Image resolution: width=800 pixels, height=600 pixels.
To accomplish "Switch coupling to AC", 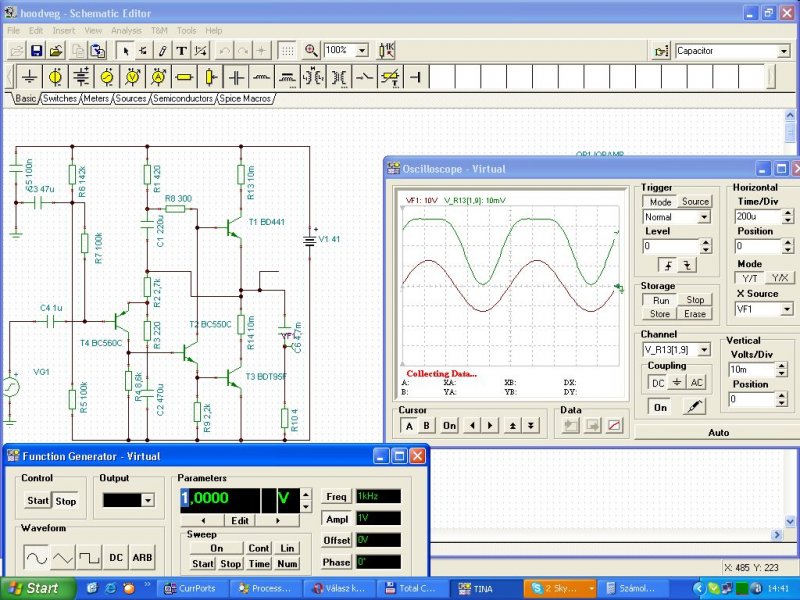I will pyautogui.click(x=697, y=383).
